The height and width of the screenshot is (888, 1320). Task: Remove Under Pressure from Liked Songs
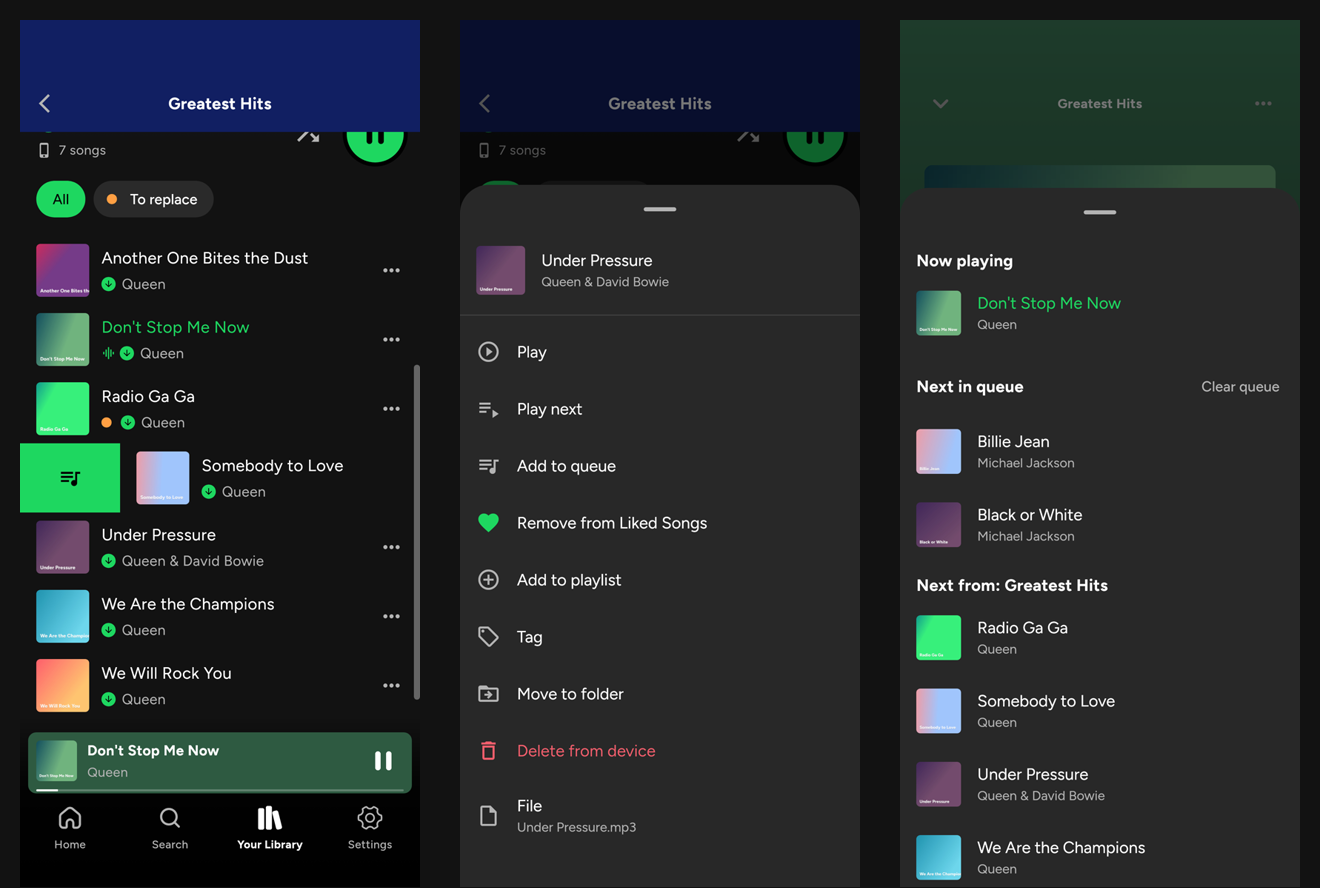tap(660, 523)
